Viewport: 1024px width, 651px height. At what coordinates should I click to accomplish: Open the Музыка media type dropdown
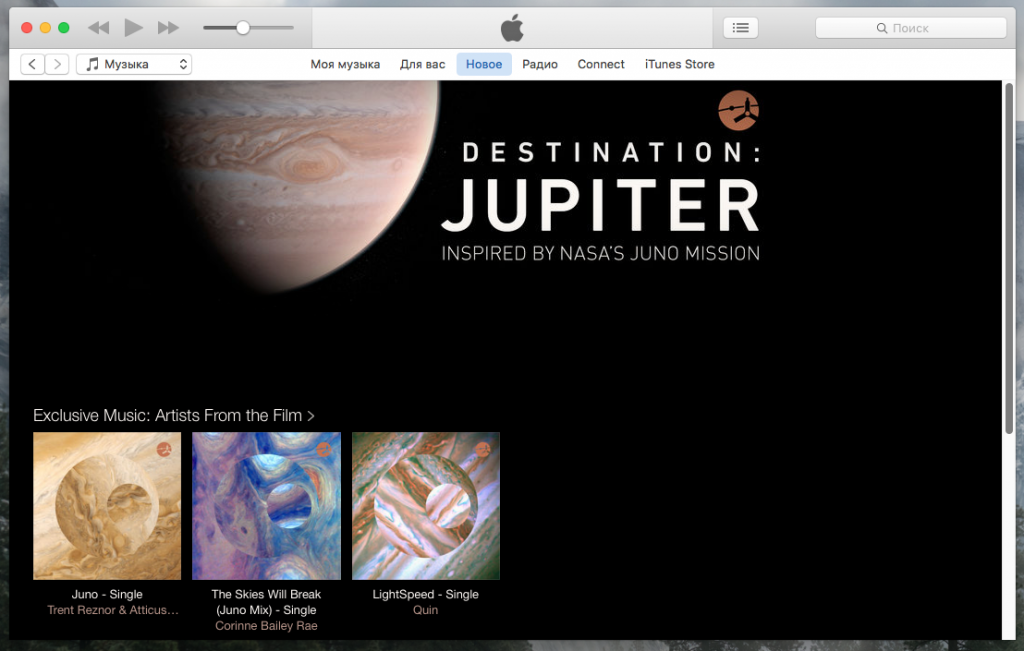[134, 64]
